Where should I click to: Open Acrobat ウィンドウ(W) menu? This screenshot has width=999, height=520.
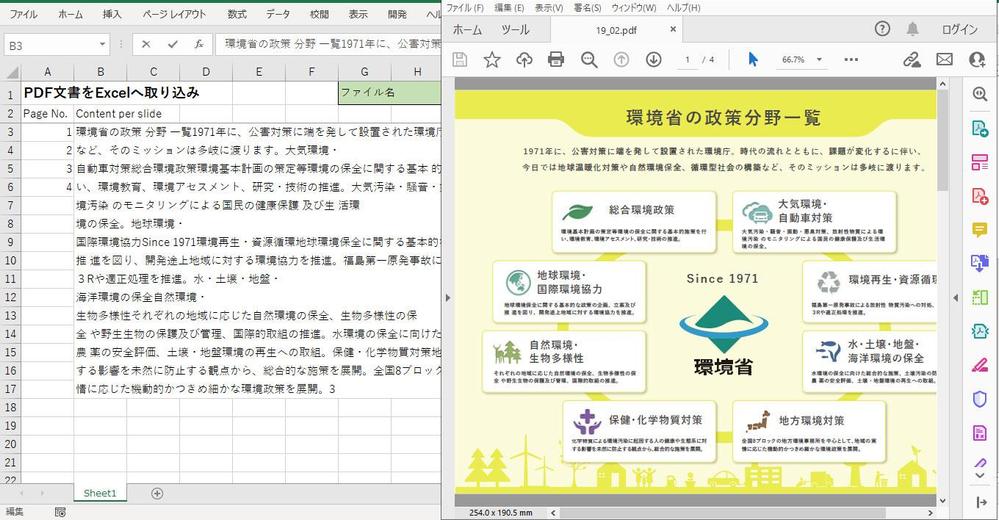click(x=633, y=8)
